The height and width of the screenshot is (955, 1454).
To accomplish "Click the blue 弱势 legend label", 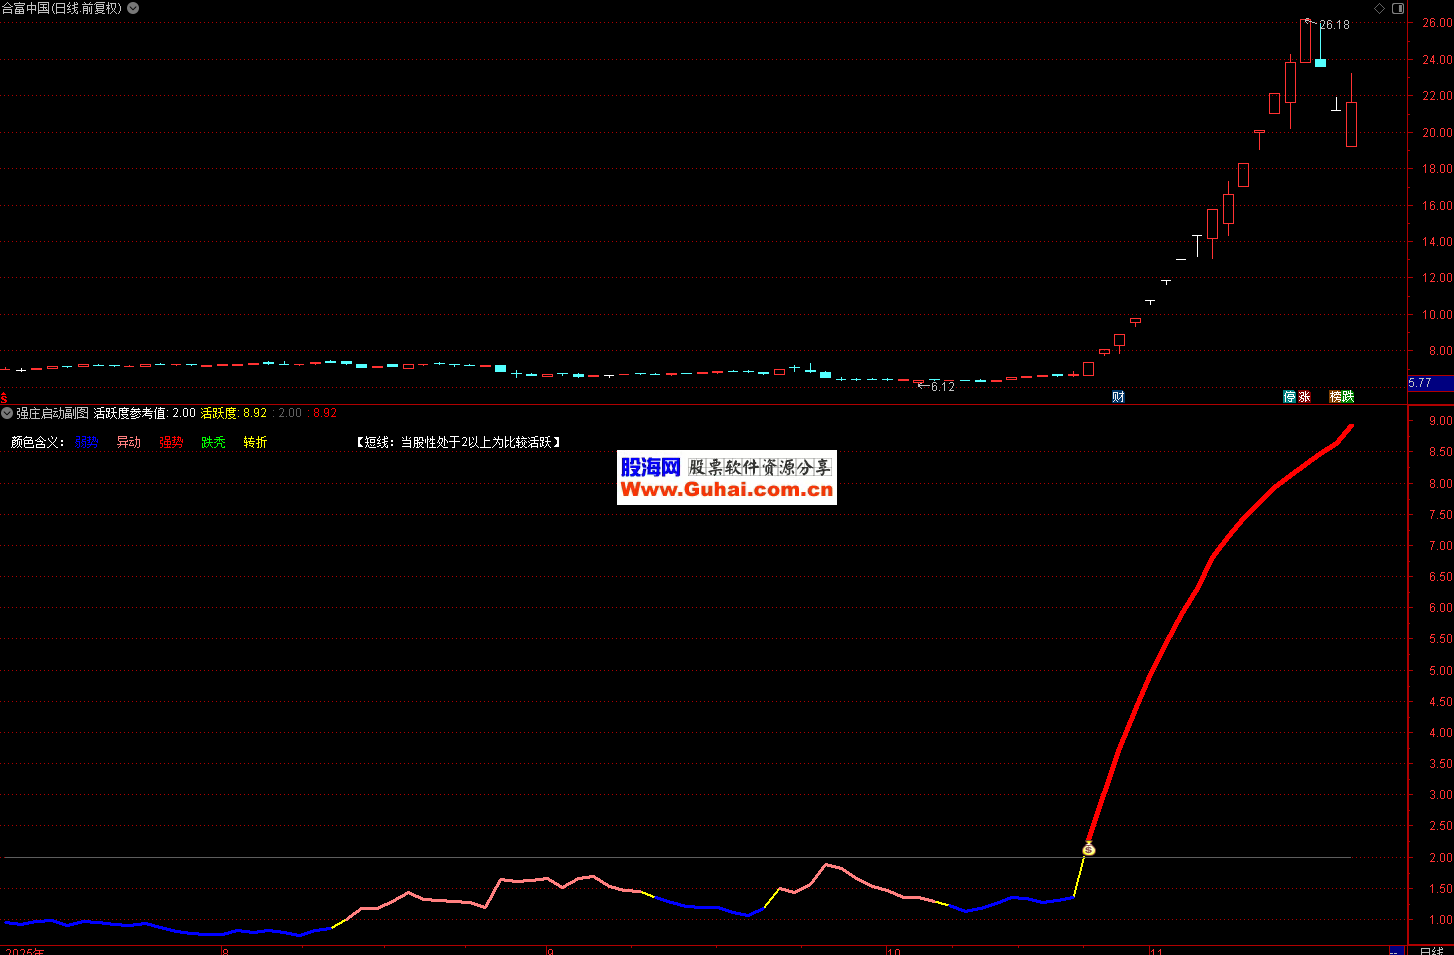I will [x=86, y=442].
